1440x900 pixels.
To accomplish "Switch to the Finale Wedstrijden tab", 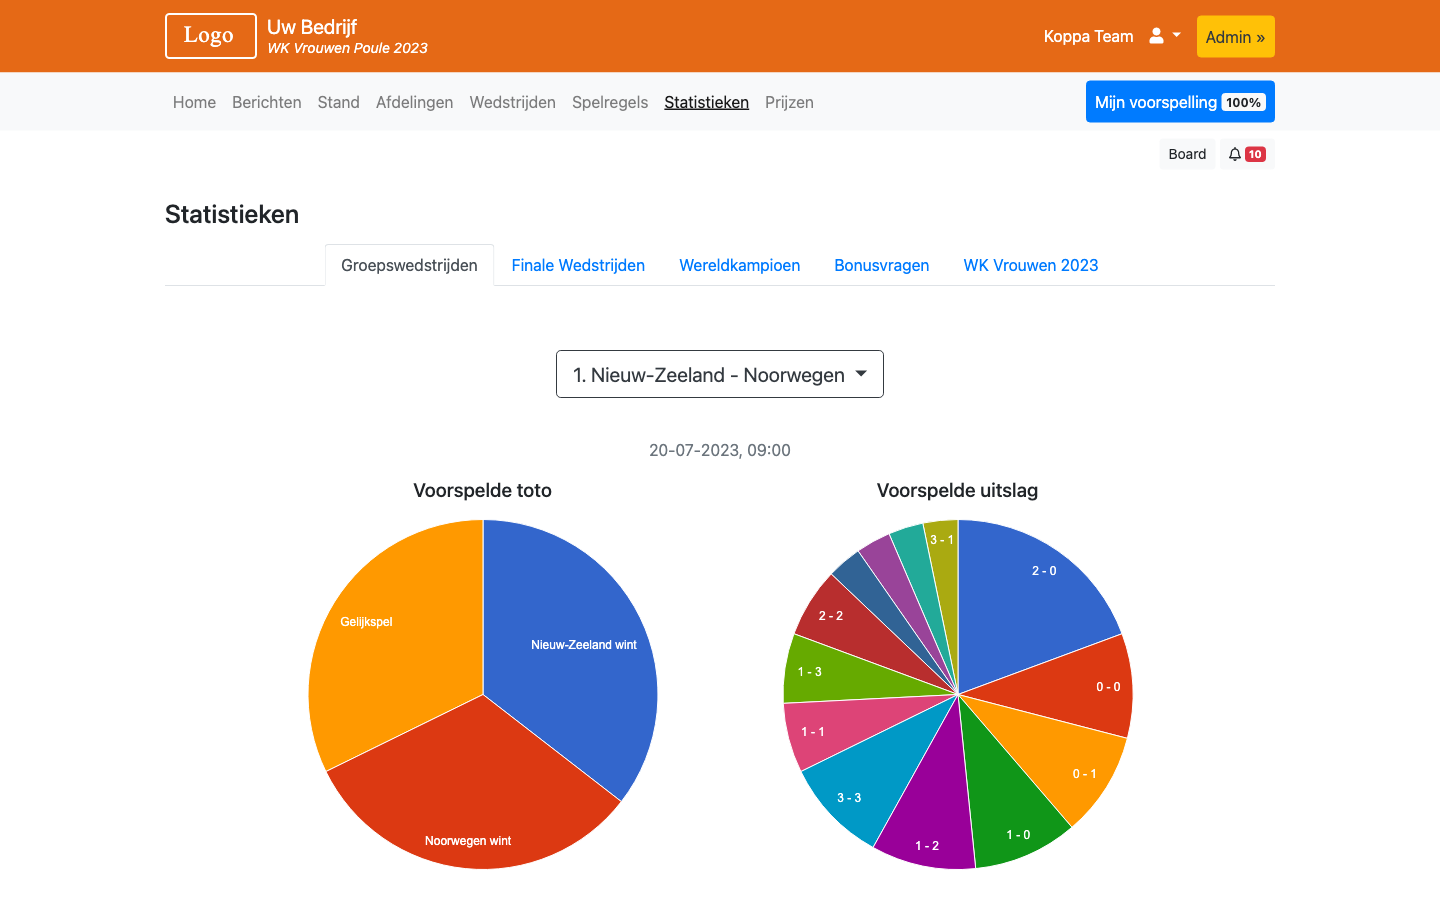I will point(578,265).
